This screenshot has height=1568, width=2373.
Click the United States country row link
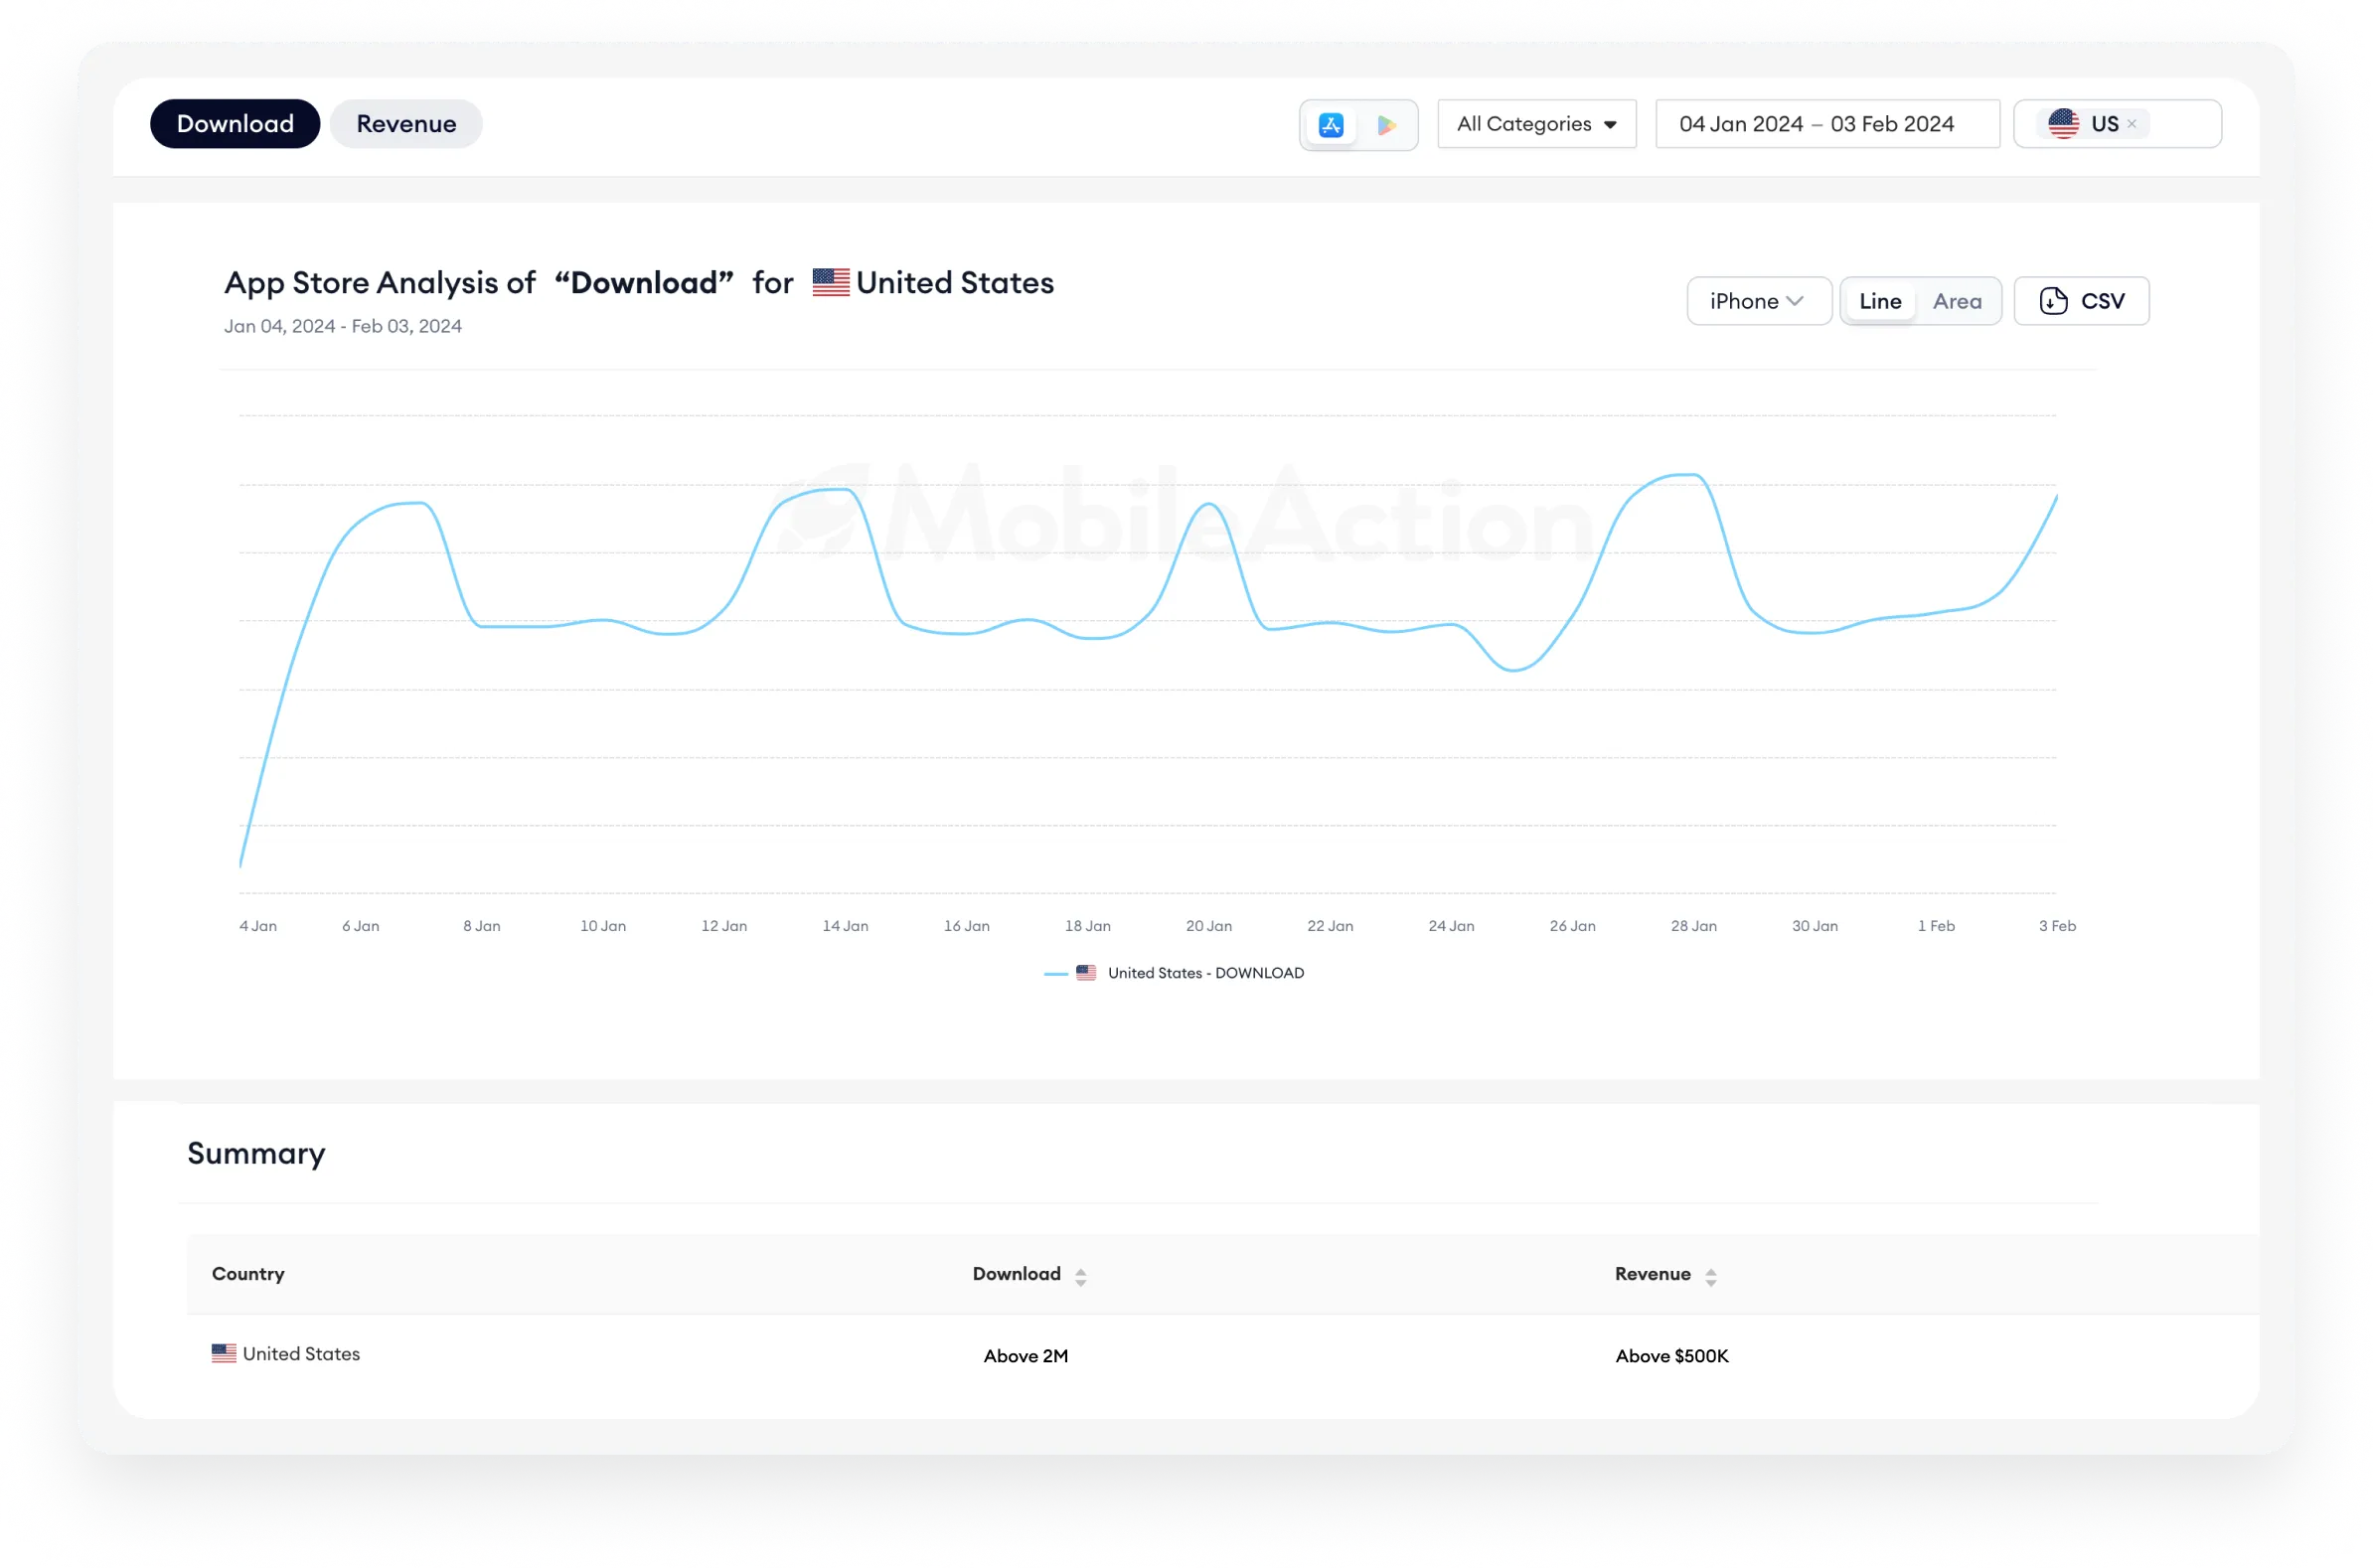(x=301, y=1353)
